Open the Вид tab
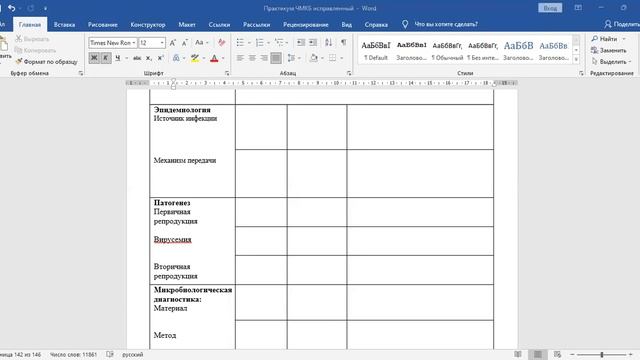 point(347,24)
